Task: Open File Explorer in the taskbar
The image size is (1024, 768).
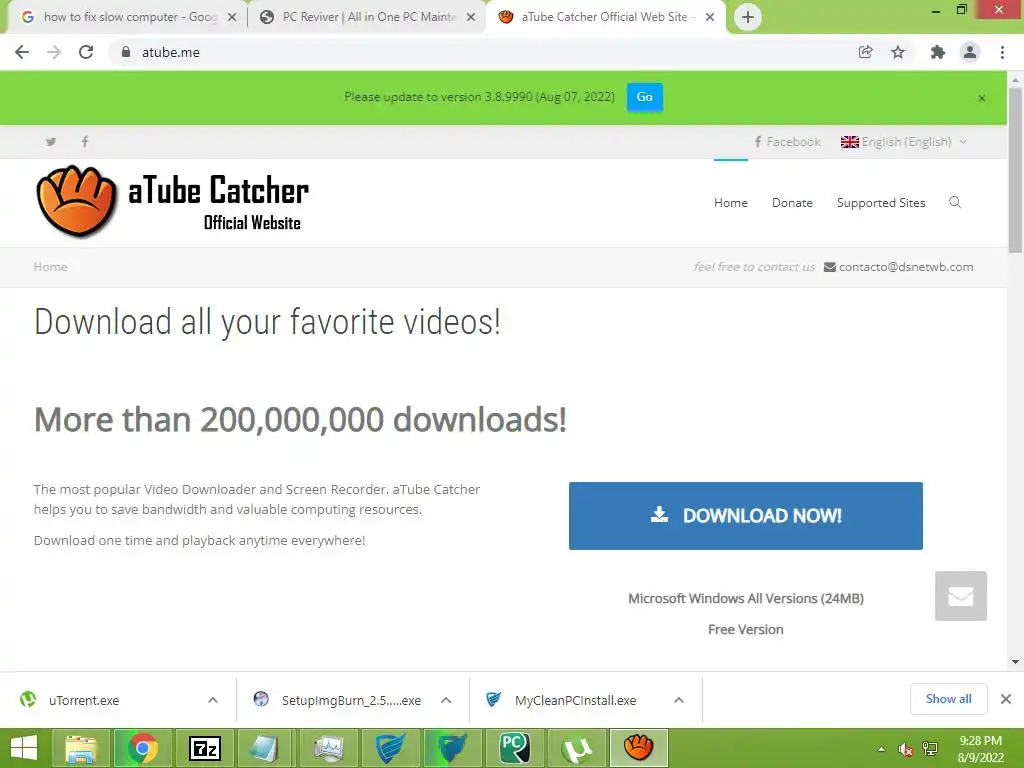Action: (80, 748)
